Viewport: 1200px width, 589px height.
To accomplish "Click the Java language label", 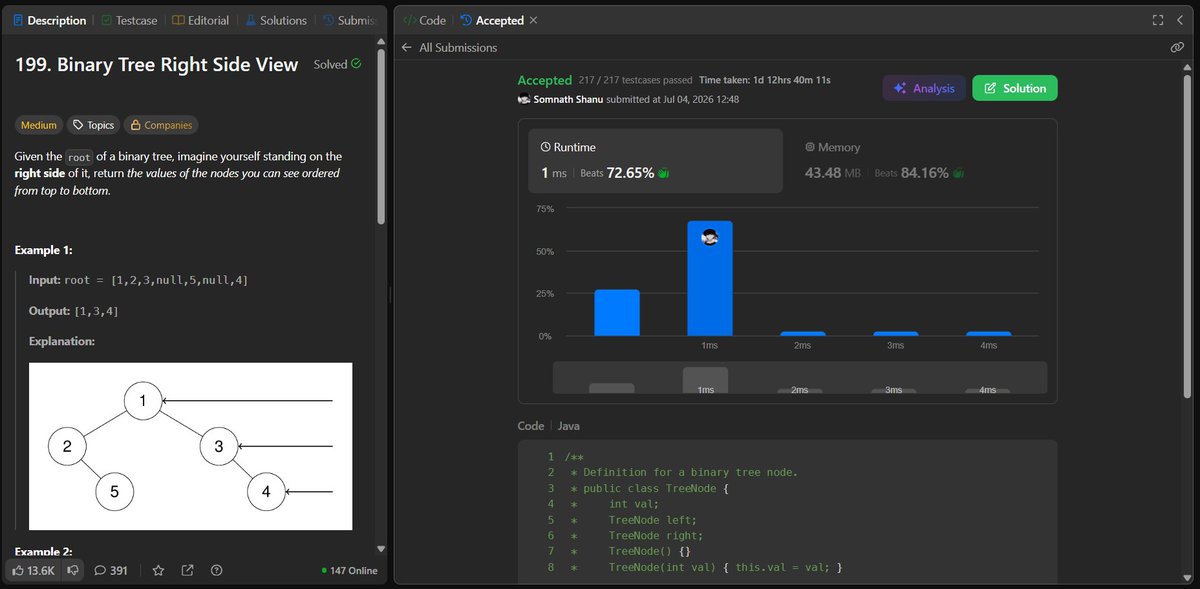I will (567, 425).
